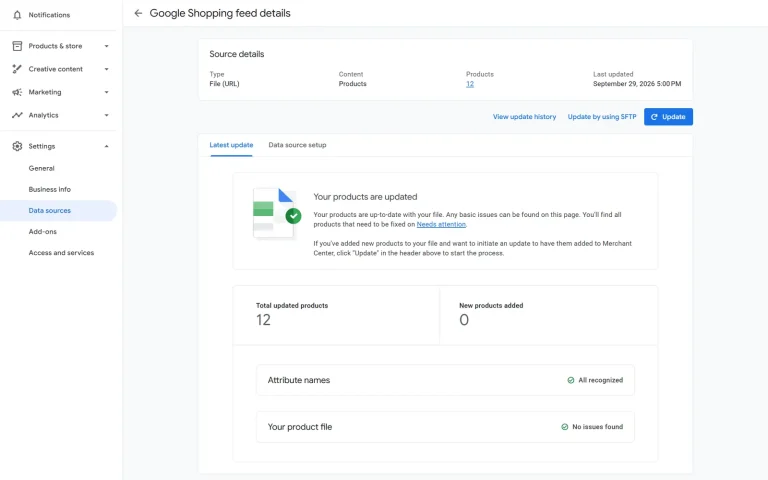The image size is (768, 480).
Task: Click View update history link
Action: point(524,117)
